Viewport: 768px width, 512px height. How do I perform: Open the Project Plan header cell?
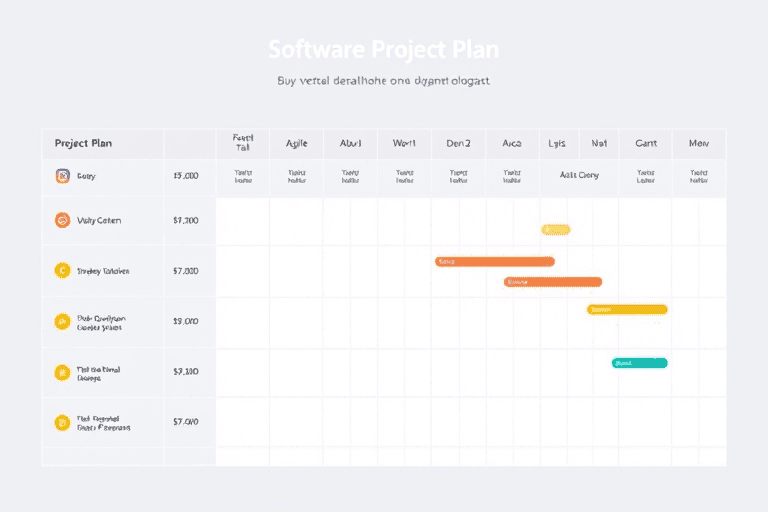click(83, 143)
